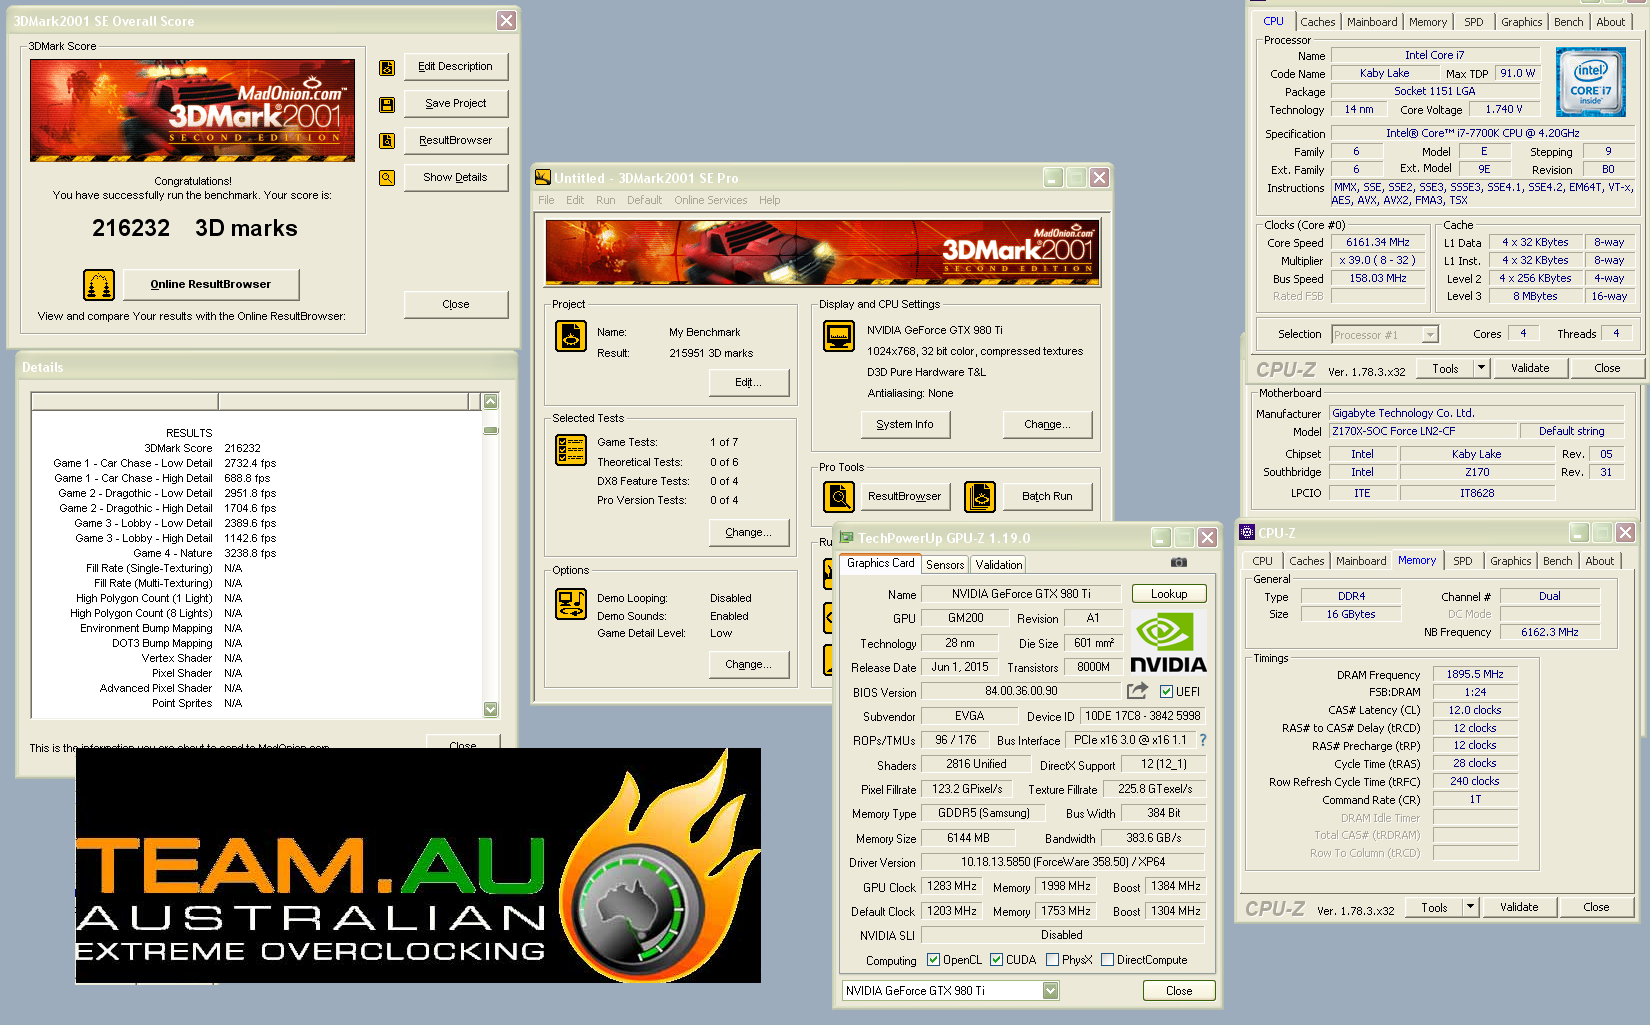
Task: Click the Show Details magnifier icon
Action: 387,178
